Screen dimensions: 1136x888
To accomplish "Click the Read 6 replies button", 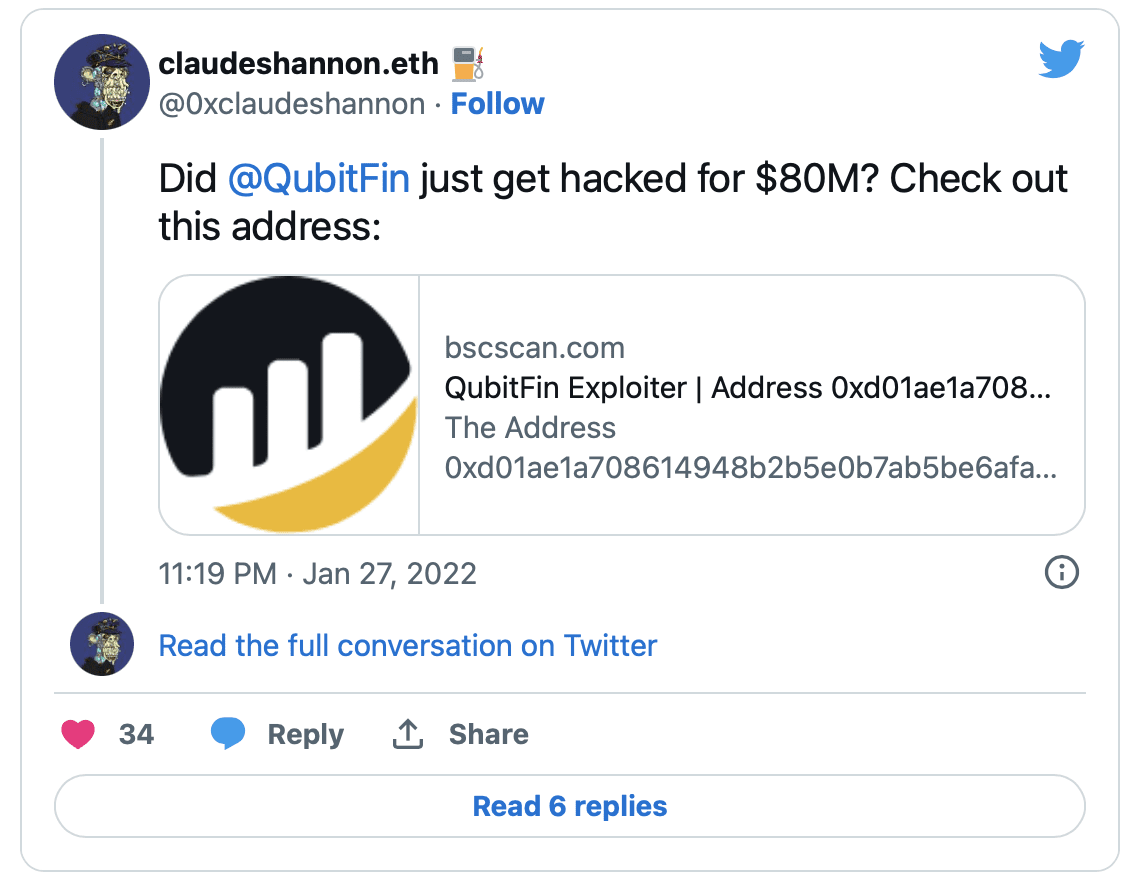I will [x=569, y=806].
